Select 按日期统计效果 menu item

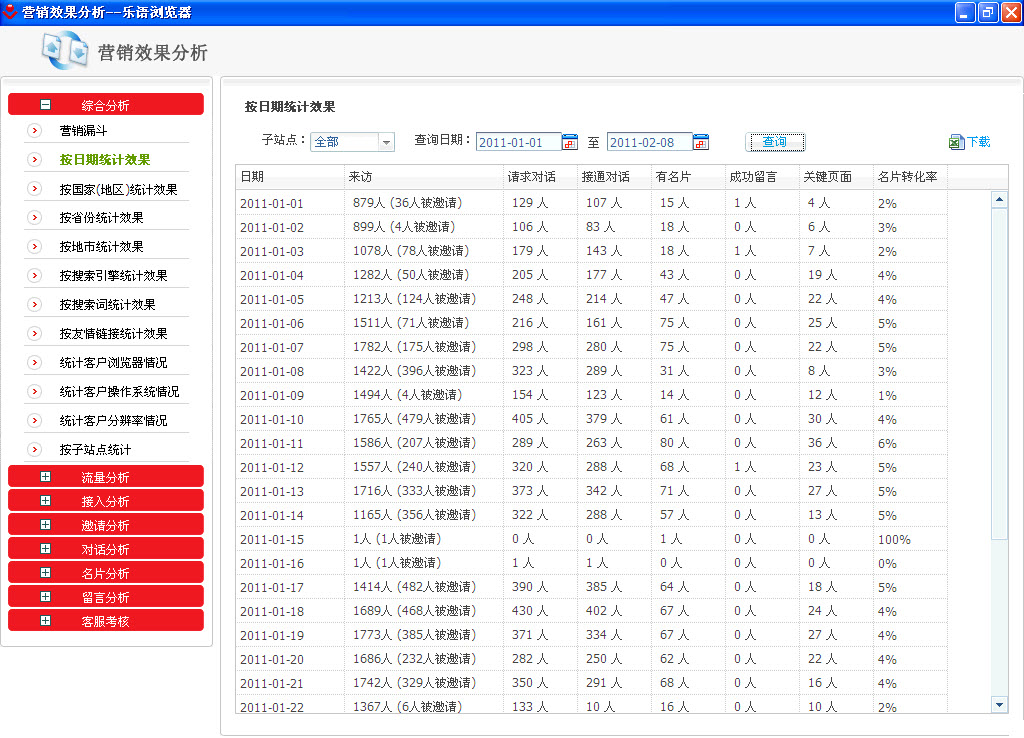click(x=104, y=159)
